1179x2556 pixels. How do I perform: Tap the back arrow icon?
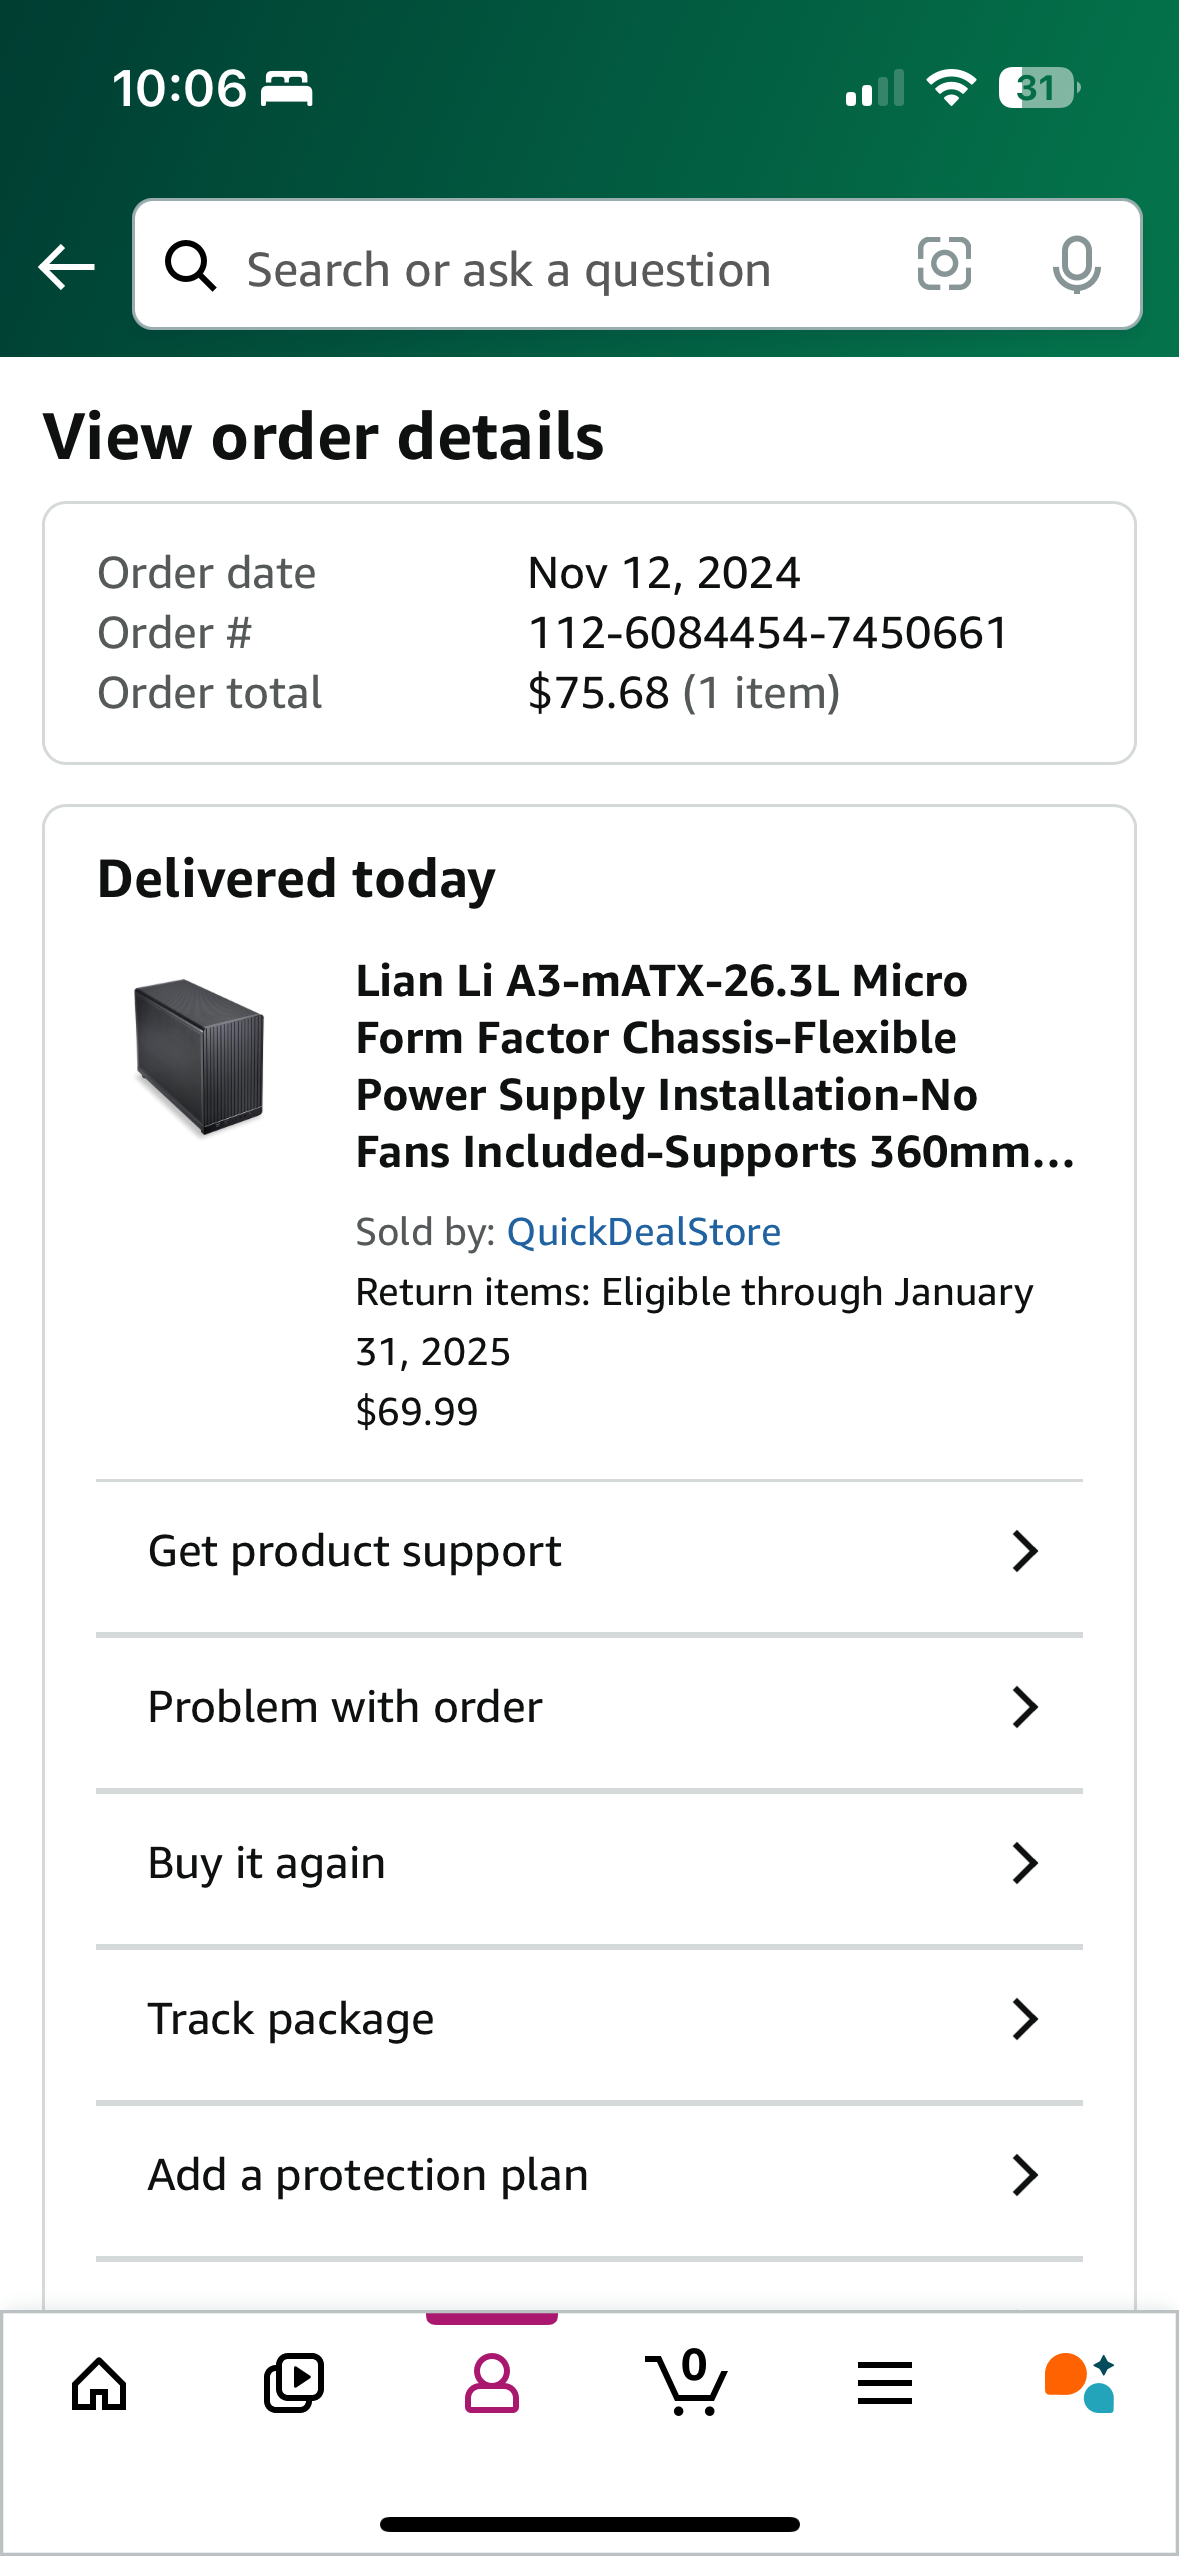click(x=66, y=267)
